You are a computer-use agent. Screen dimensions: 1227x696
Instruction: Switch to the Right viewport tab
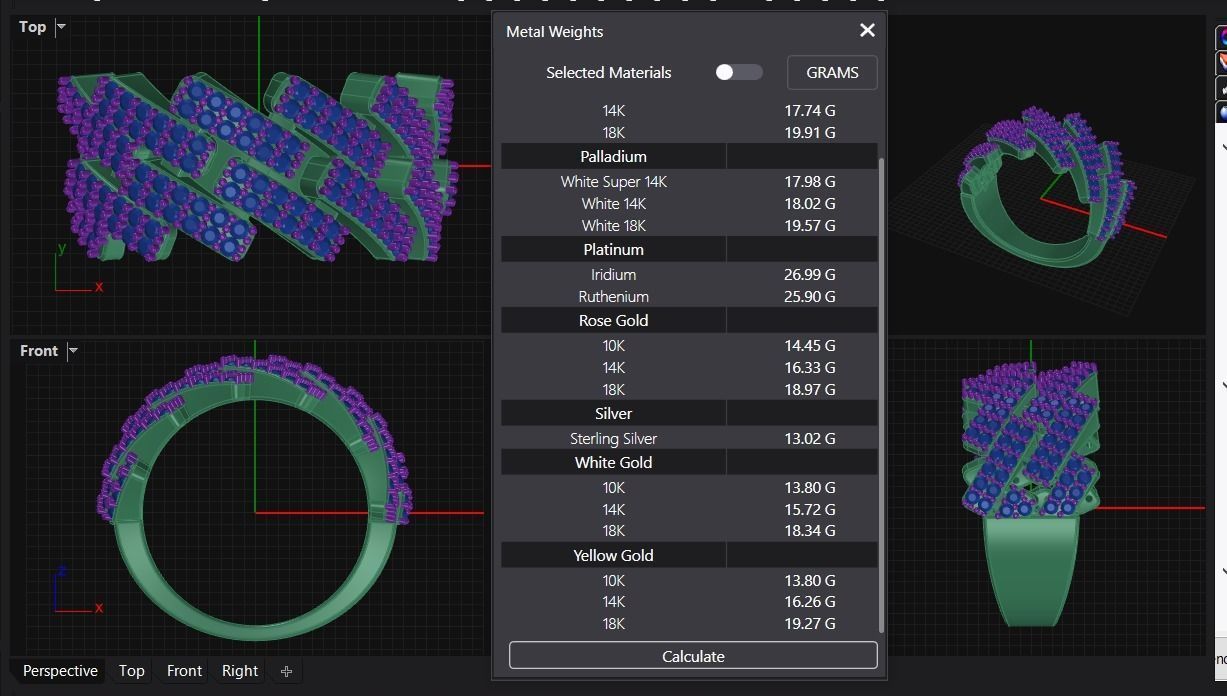(240, 671)
